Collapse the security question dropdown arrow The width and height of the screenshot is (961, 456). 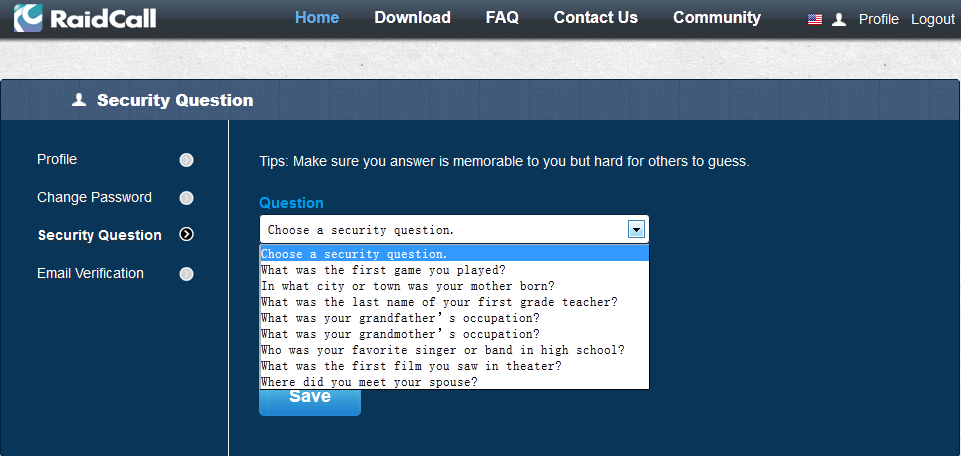[x=636, y=229]
